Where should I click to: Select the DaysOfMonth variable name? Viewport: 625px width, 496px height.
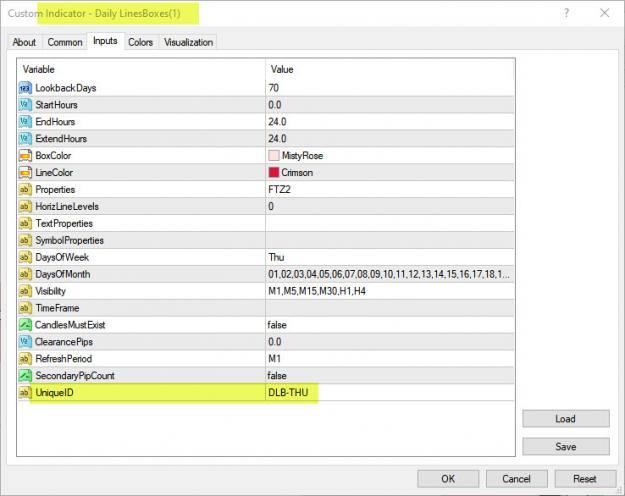(63, 274)
